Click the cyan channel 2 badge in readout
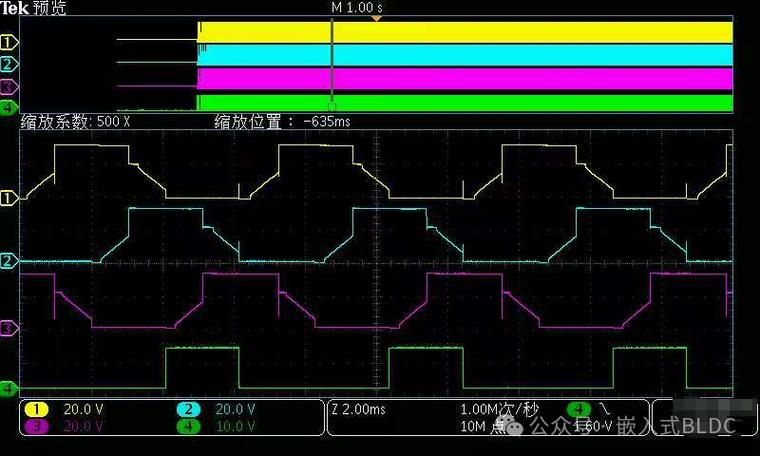760x456 pixels. (x=189, y=410)
